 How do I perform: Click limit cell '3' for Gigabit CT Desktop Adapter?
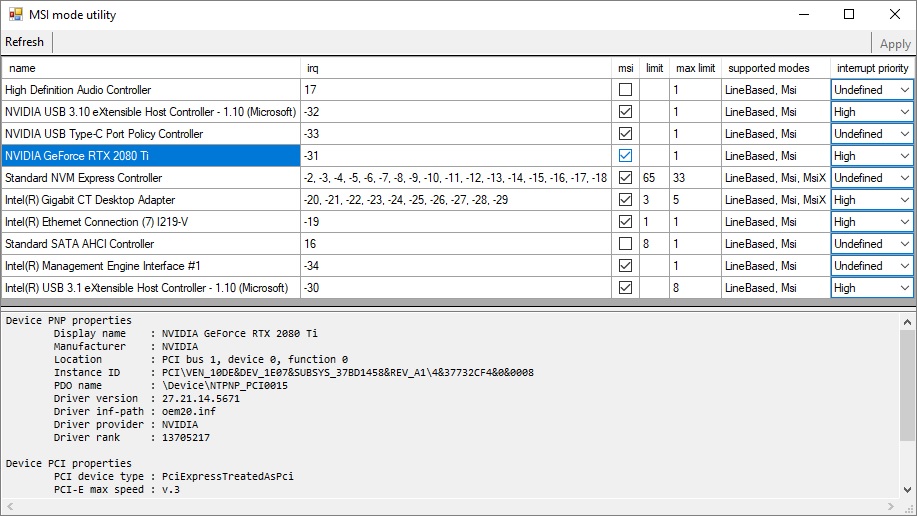pos(654,200)
